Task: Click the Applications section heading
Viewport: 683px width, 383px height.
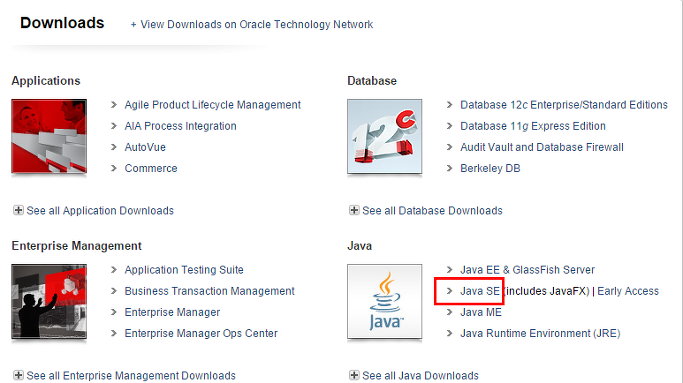Action: coord(46,81)
